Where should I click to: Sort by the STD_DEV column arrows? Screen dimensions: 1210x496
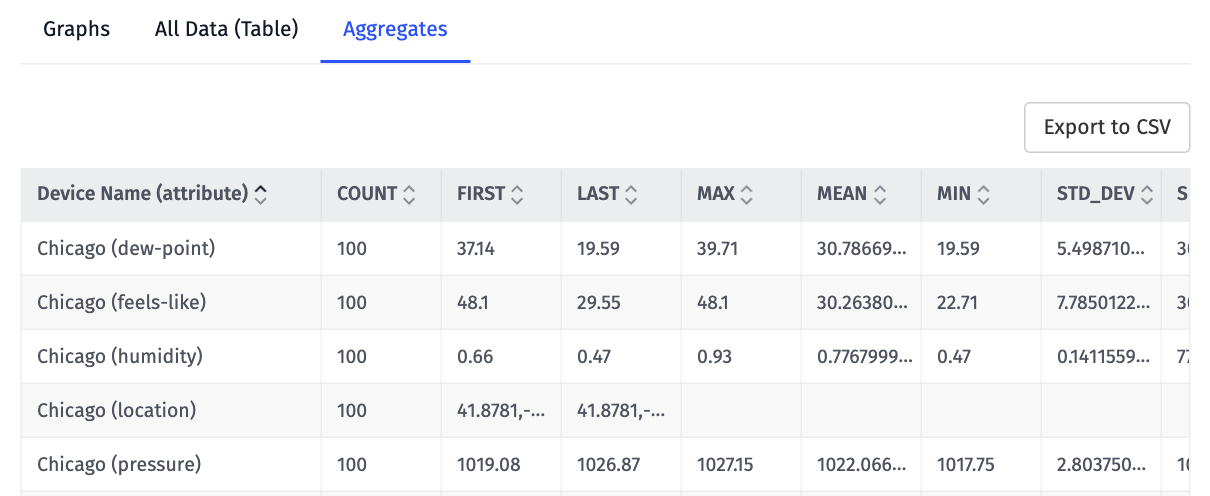[1147, 195]
